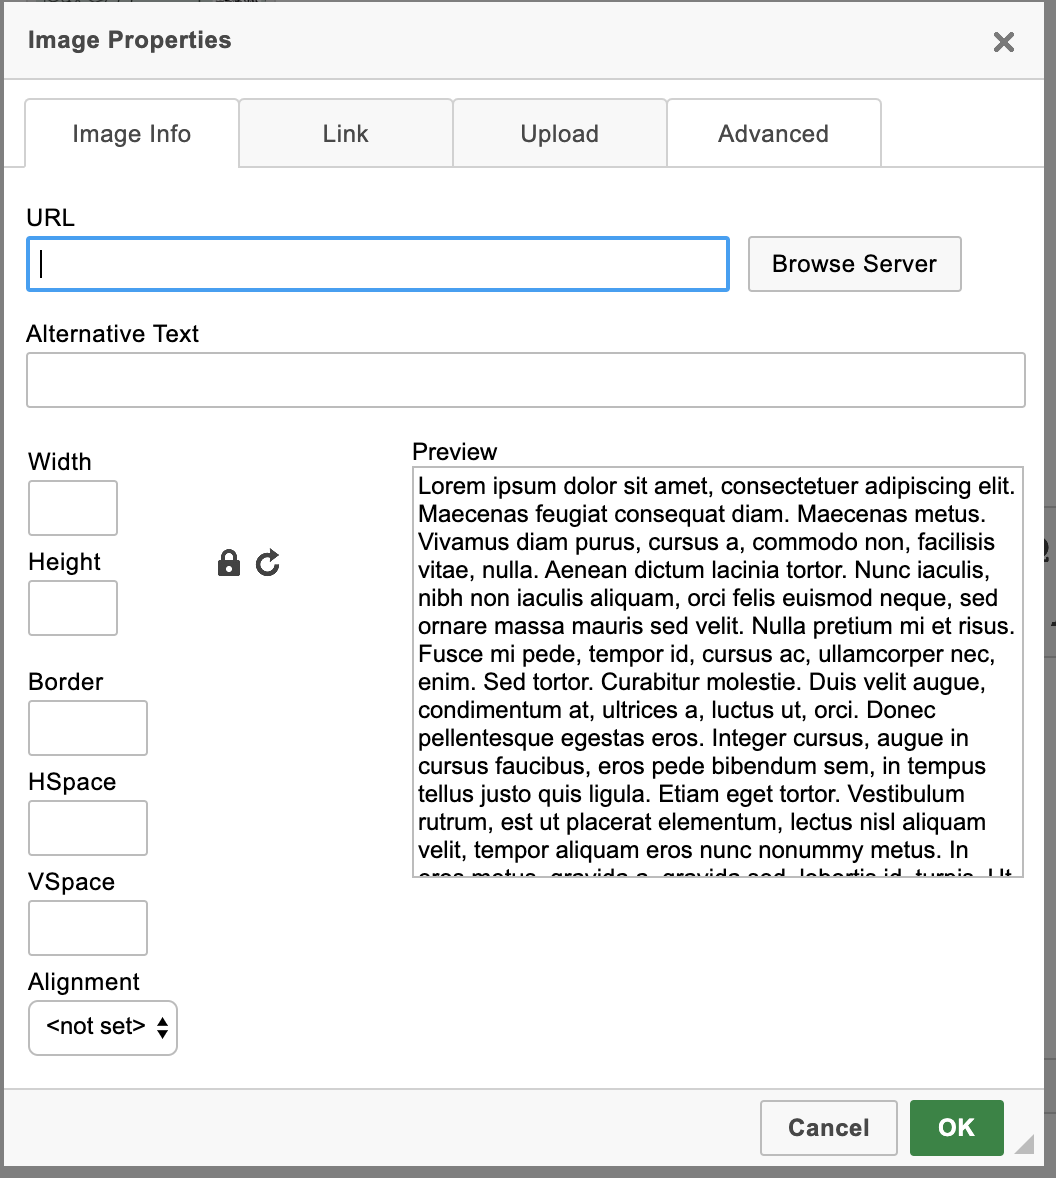The image size is (1056, 1178).
Task: Switch to the Link tab
Action: tap(345, 133)
